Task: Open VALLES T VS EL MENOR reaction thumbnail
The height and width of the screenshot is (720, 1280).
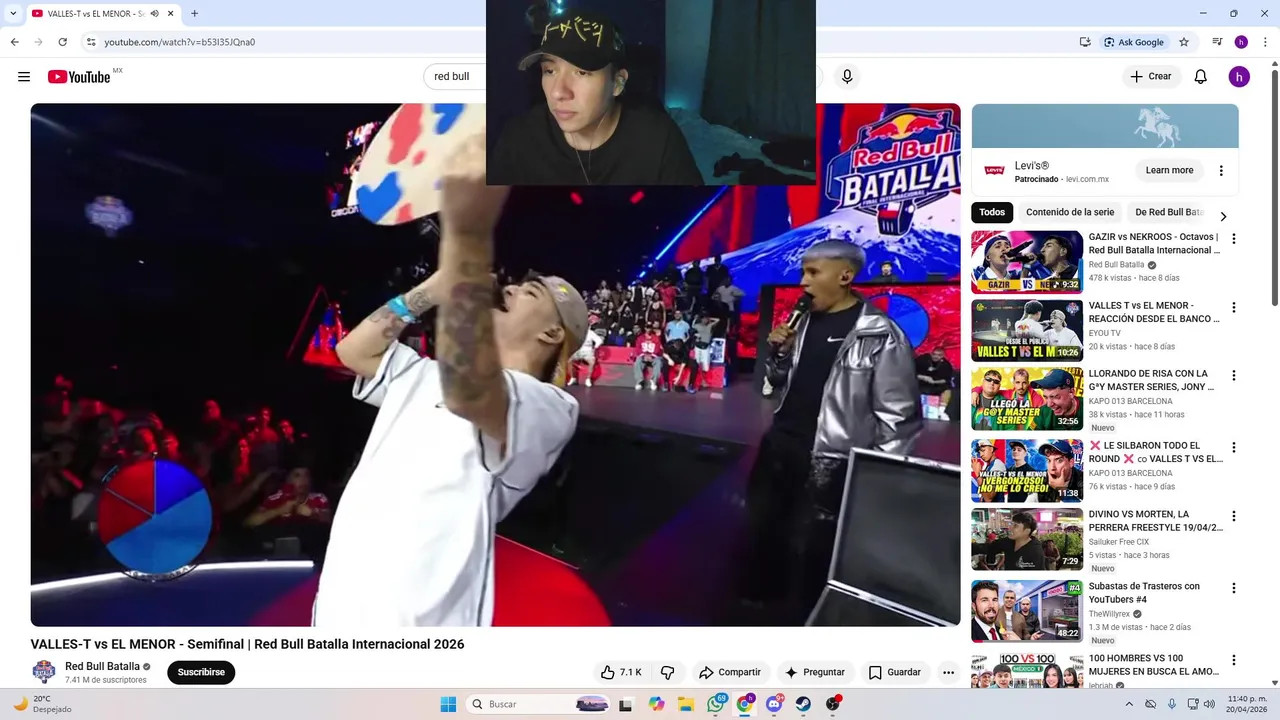Action: coord(1027,330)
